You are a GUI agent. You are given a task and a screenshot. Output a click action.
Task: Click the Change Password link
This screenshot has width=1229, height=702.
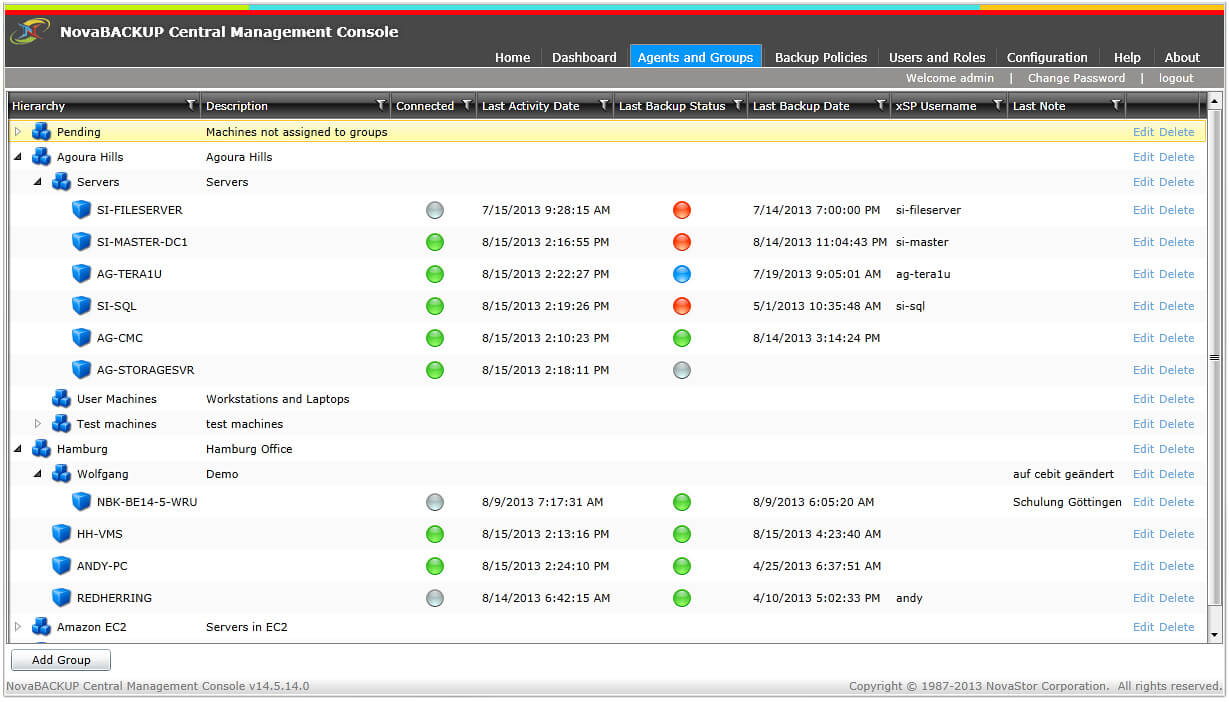click(1076, 78)
